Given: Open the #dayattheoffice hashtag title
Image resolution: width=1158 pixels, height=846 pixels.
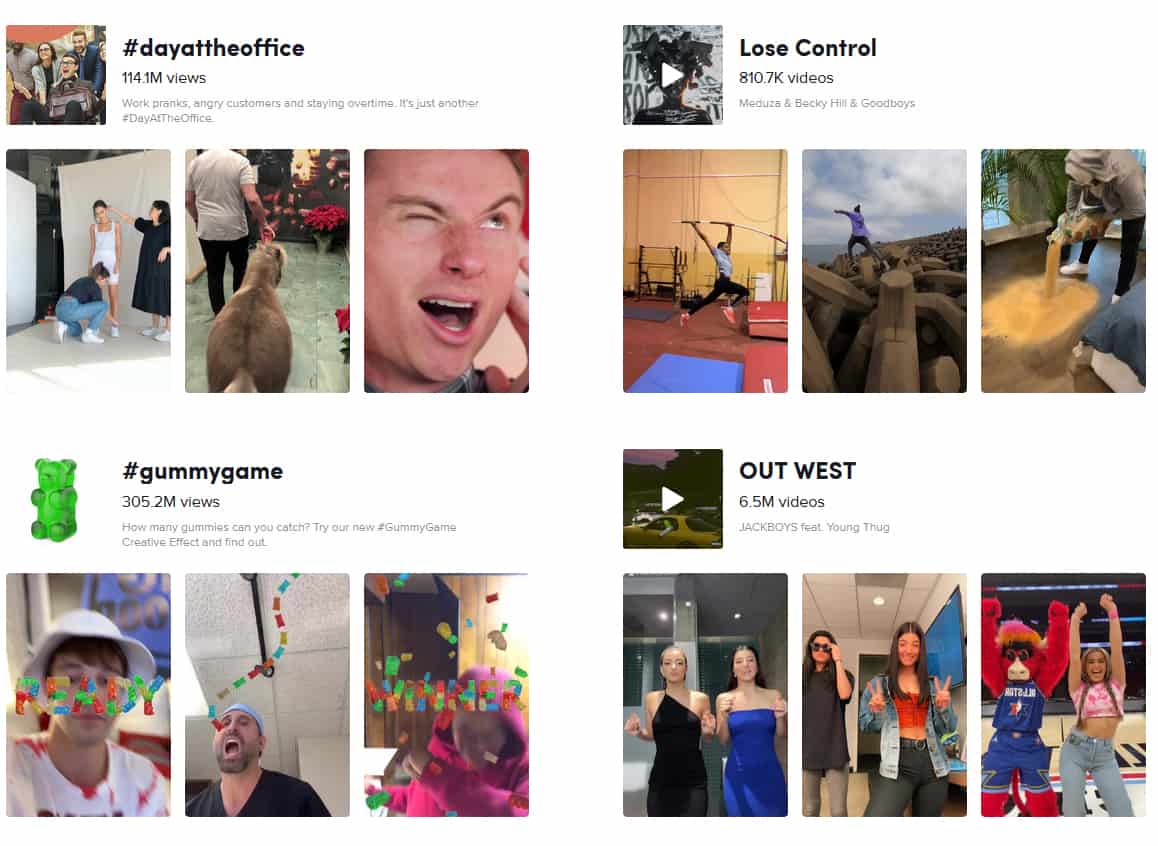Looking at the screenshot, I should pos(213,48).
